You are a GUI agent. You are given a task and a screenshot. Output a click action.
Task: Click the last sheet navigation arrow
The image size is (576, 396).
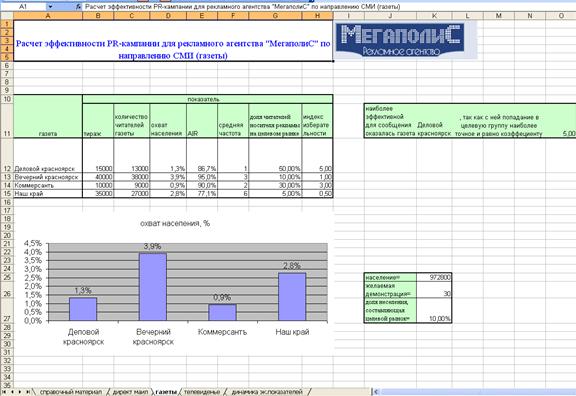coord(28,392)
